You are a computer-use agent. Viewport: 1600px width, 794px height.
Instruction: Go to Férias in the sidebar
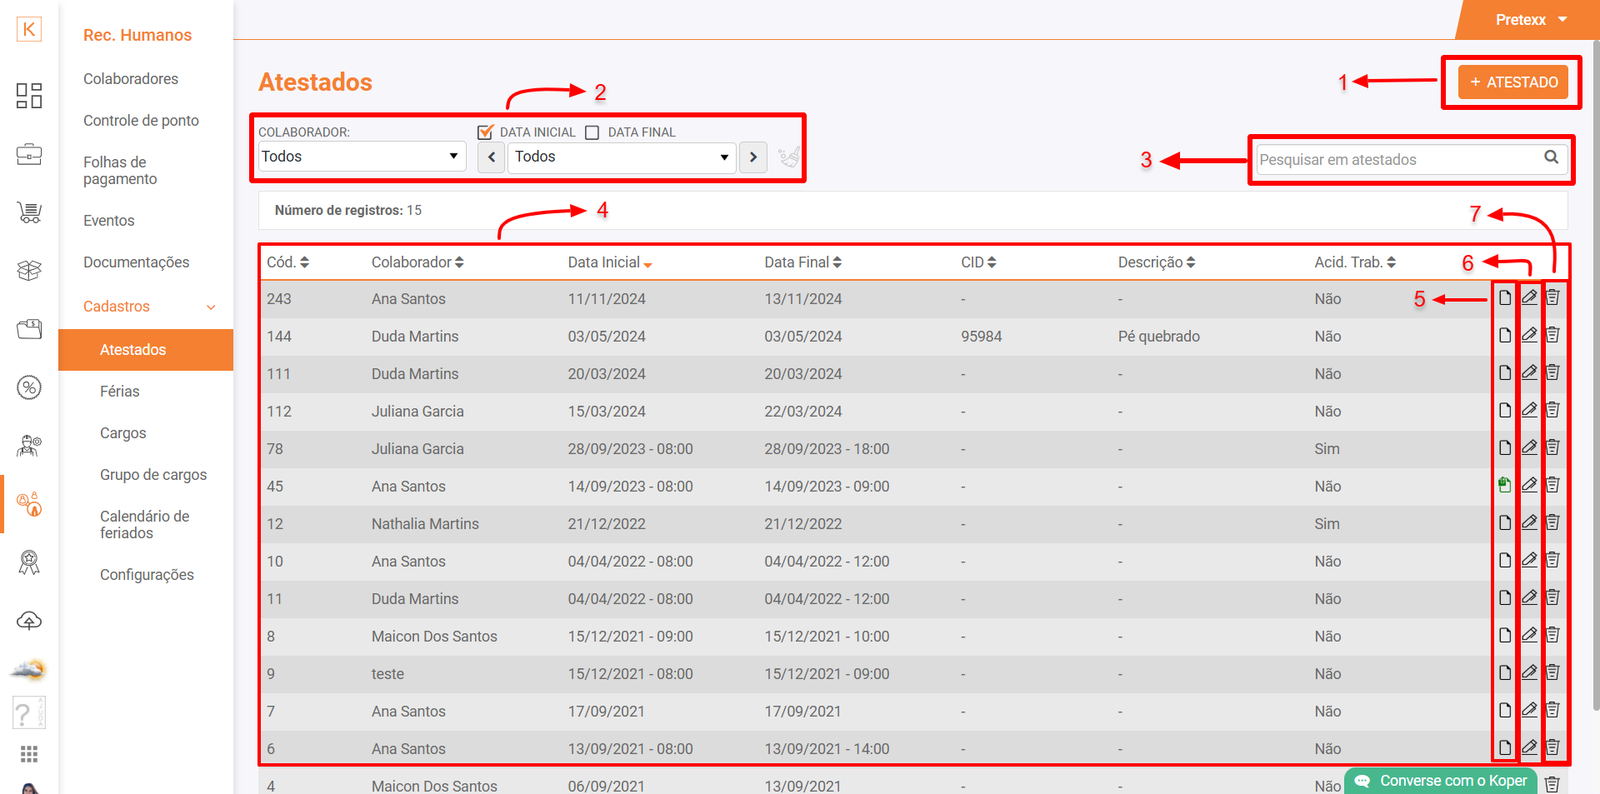(120, 392)
